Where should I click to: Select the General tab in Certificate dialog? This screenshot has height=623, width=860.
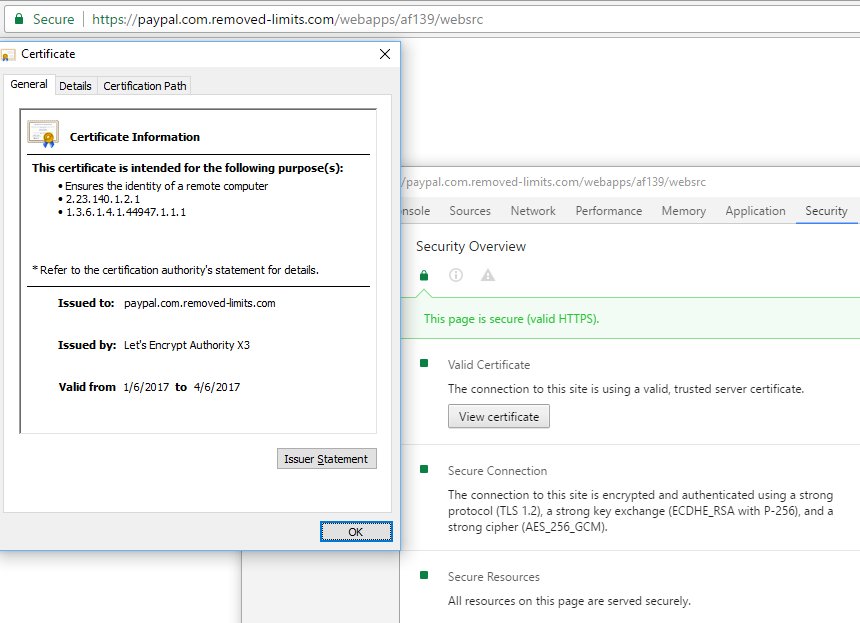29,84
